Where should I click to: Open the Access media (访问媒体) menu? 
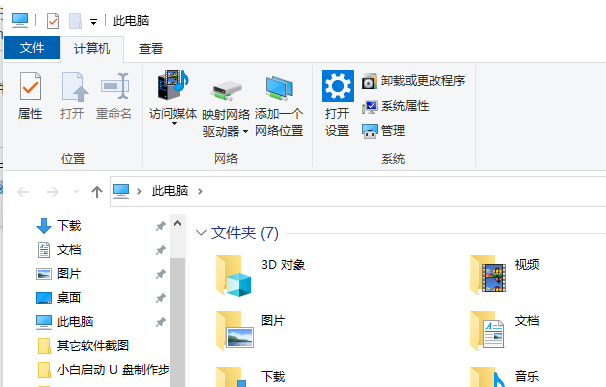pos(173,98)
